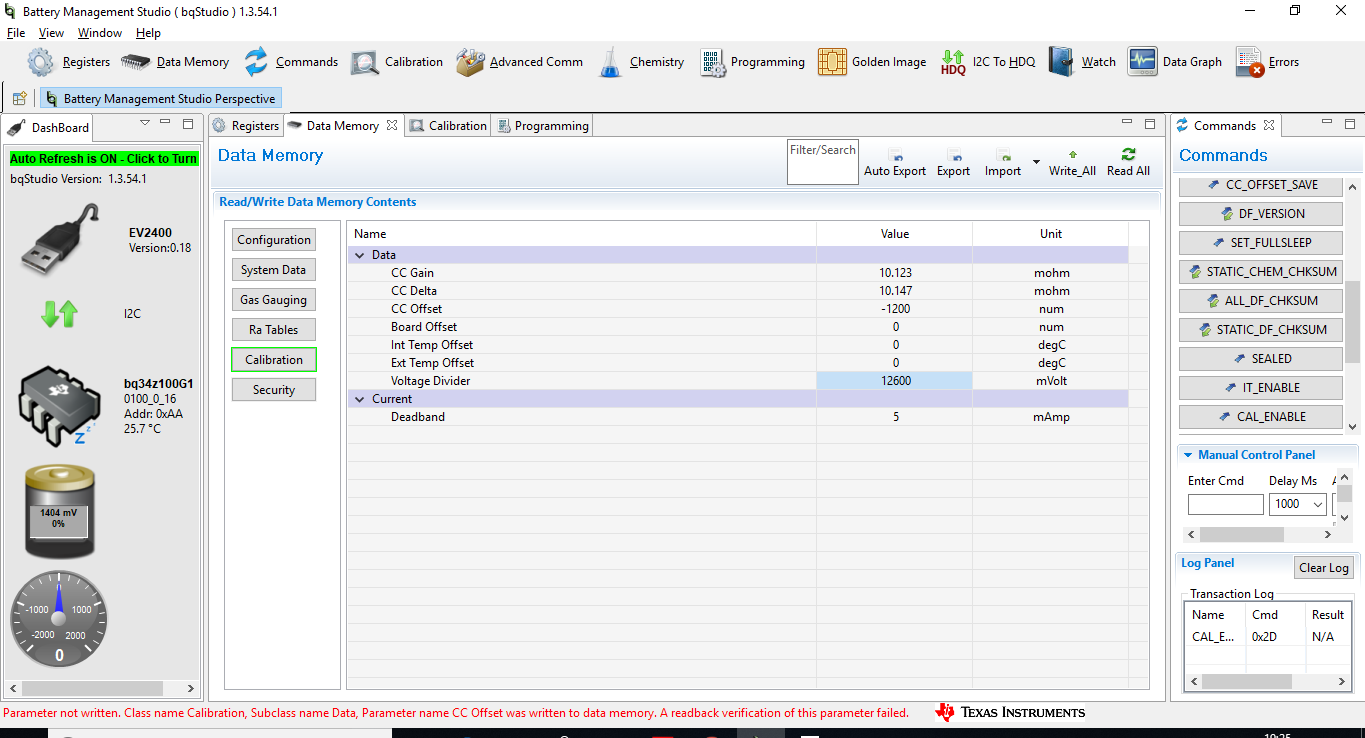The height and width of the screenshot is (738, 1365).
Task: Select the Gas Gauging class button
Action: click(274, 300)
